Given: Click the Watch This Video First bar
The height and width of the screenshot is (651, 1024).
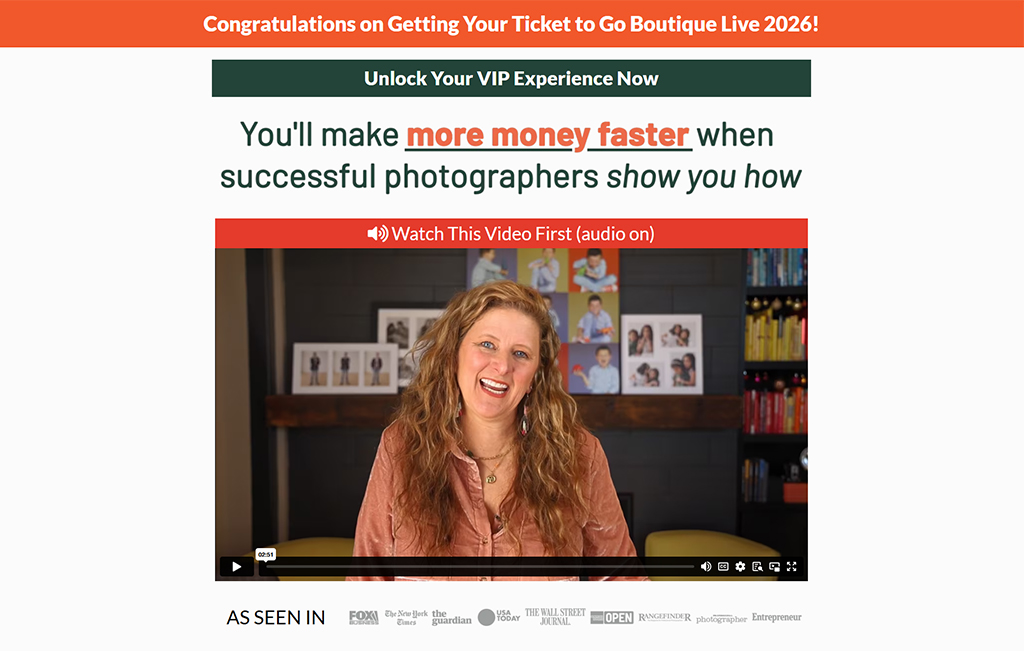Looking at the screenshot, I should pyautogui.click(x=511, y=234).
